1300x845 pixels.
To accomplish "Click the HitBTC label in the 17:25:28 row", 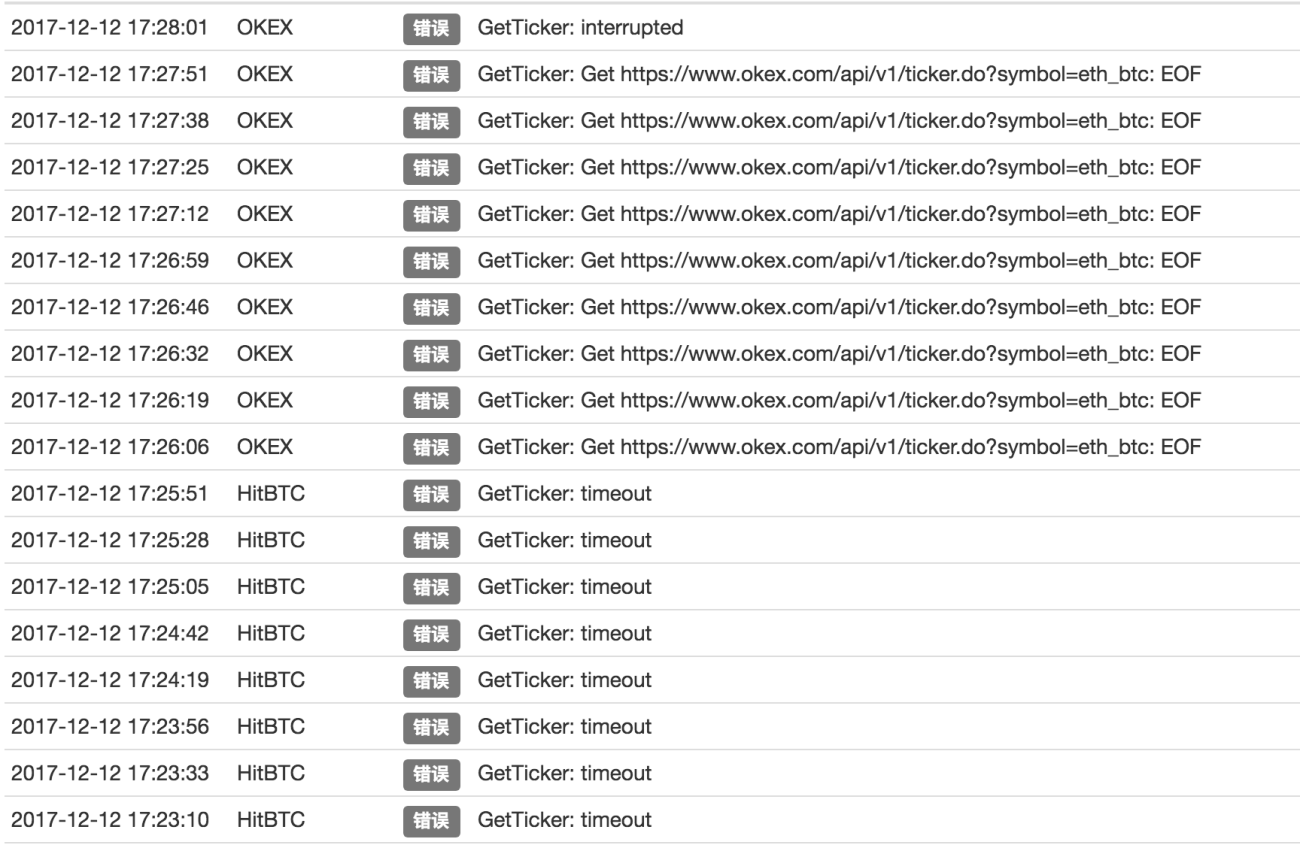I will [271, 540].
